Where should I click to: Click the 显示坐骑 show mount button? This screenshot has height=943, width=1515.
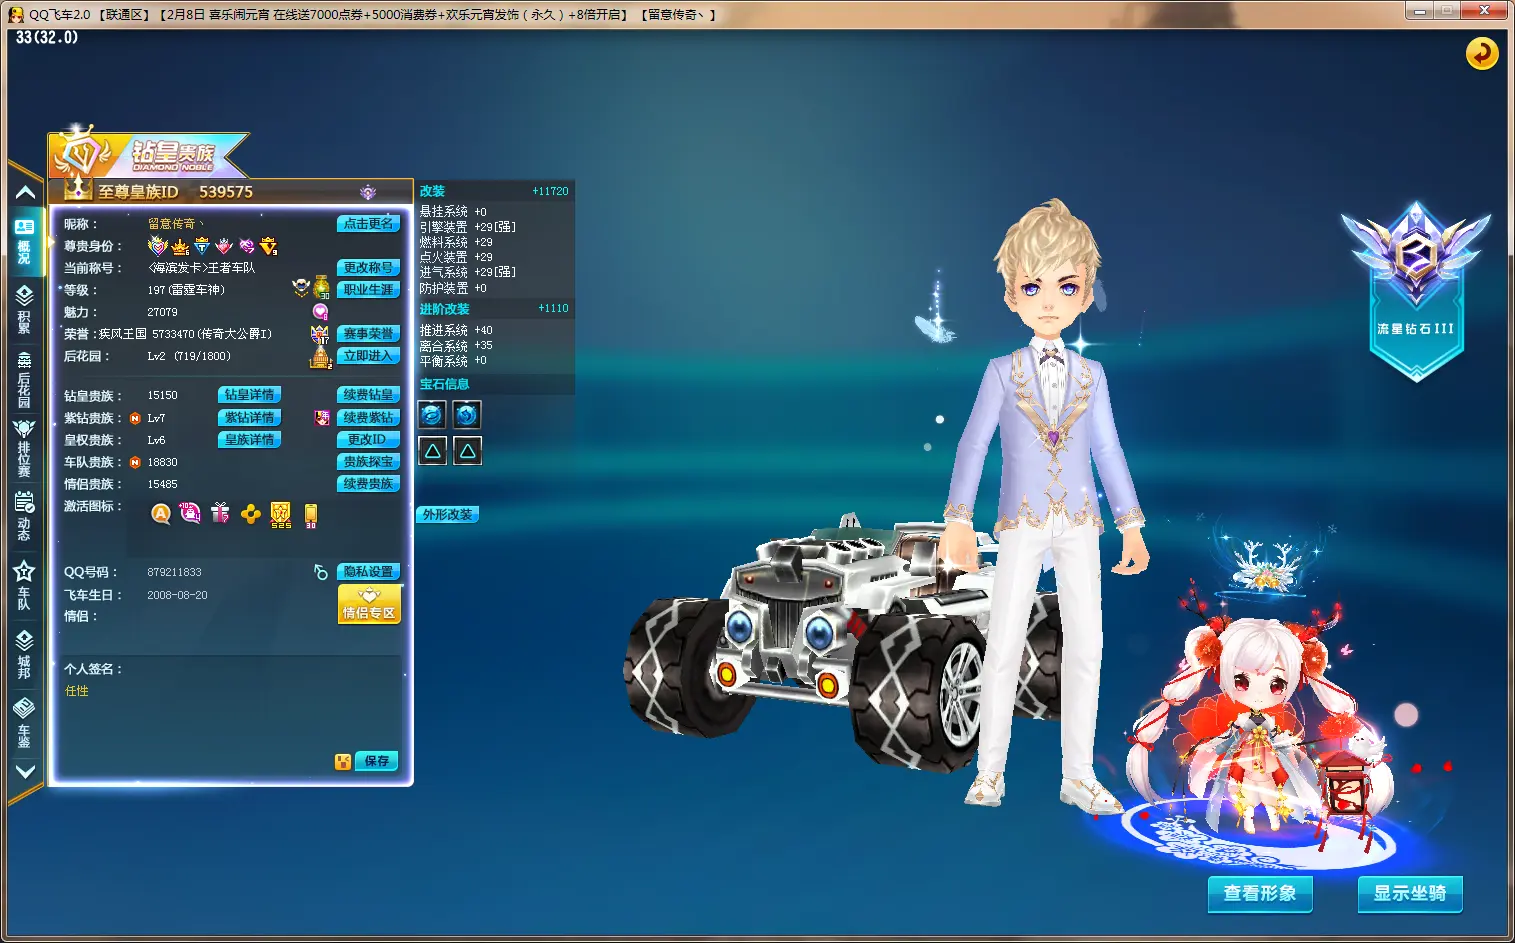(1410, 893)
